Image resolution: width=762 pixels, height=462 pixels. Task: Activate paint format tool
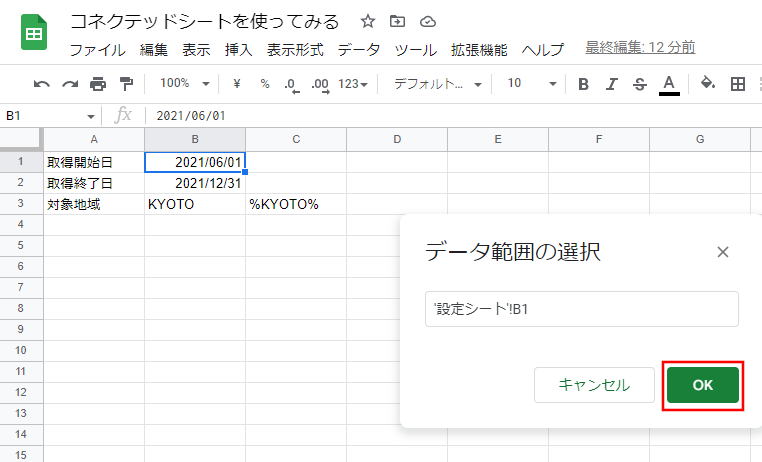click(x=126, y=84)
